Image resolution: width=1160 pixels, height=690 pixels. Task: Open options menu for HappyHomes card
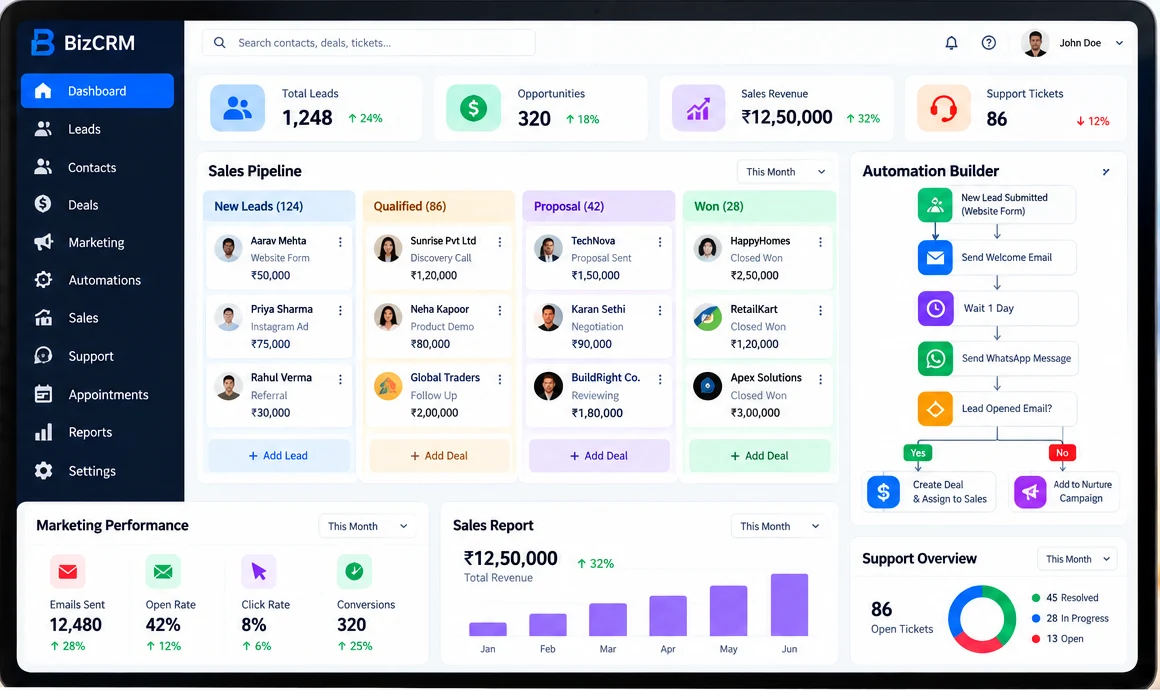click(820, 242)
